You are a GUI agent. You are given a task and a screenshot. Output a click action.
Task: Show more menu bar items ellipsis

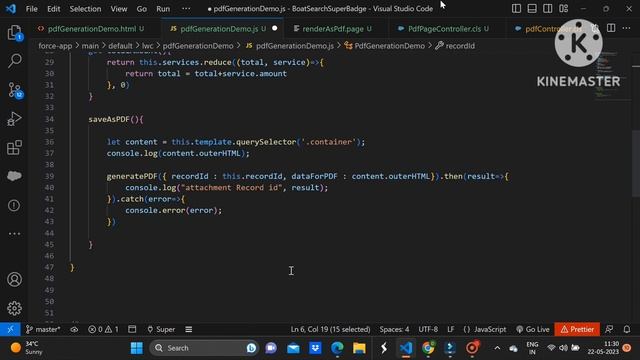(x=186, y=9)
